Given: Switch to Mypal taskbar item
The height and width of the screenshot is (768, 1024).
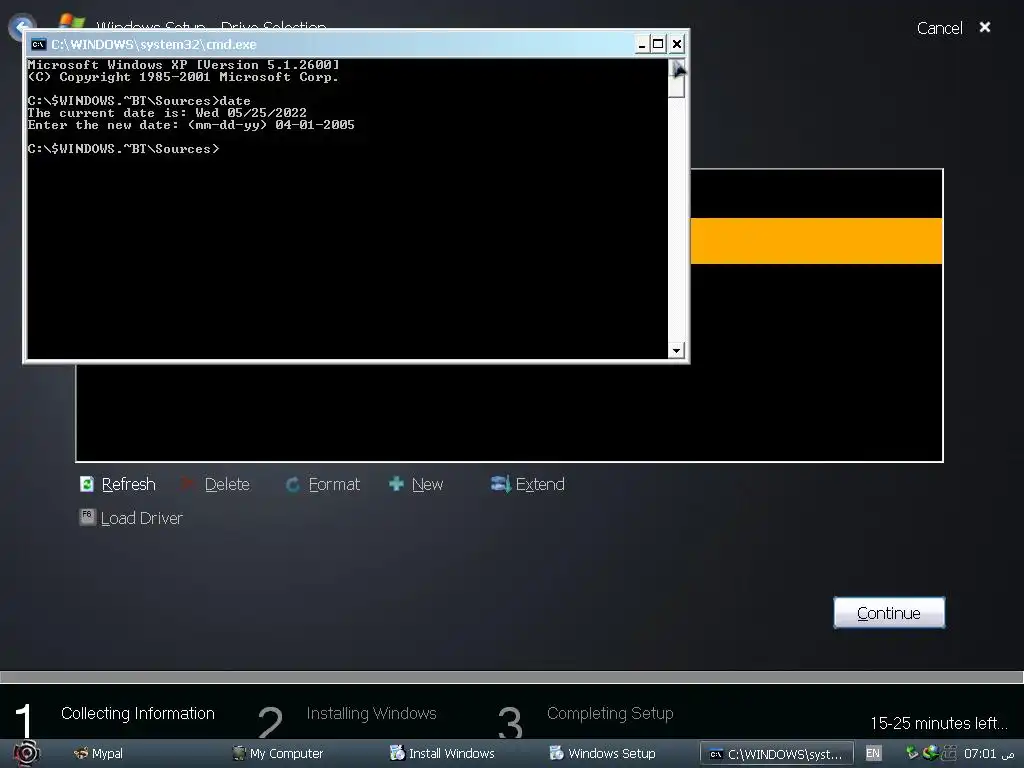Looking at the screenshot, I should pyautogui.click(x=99, y=754).
